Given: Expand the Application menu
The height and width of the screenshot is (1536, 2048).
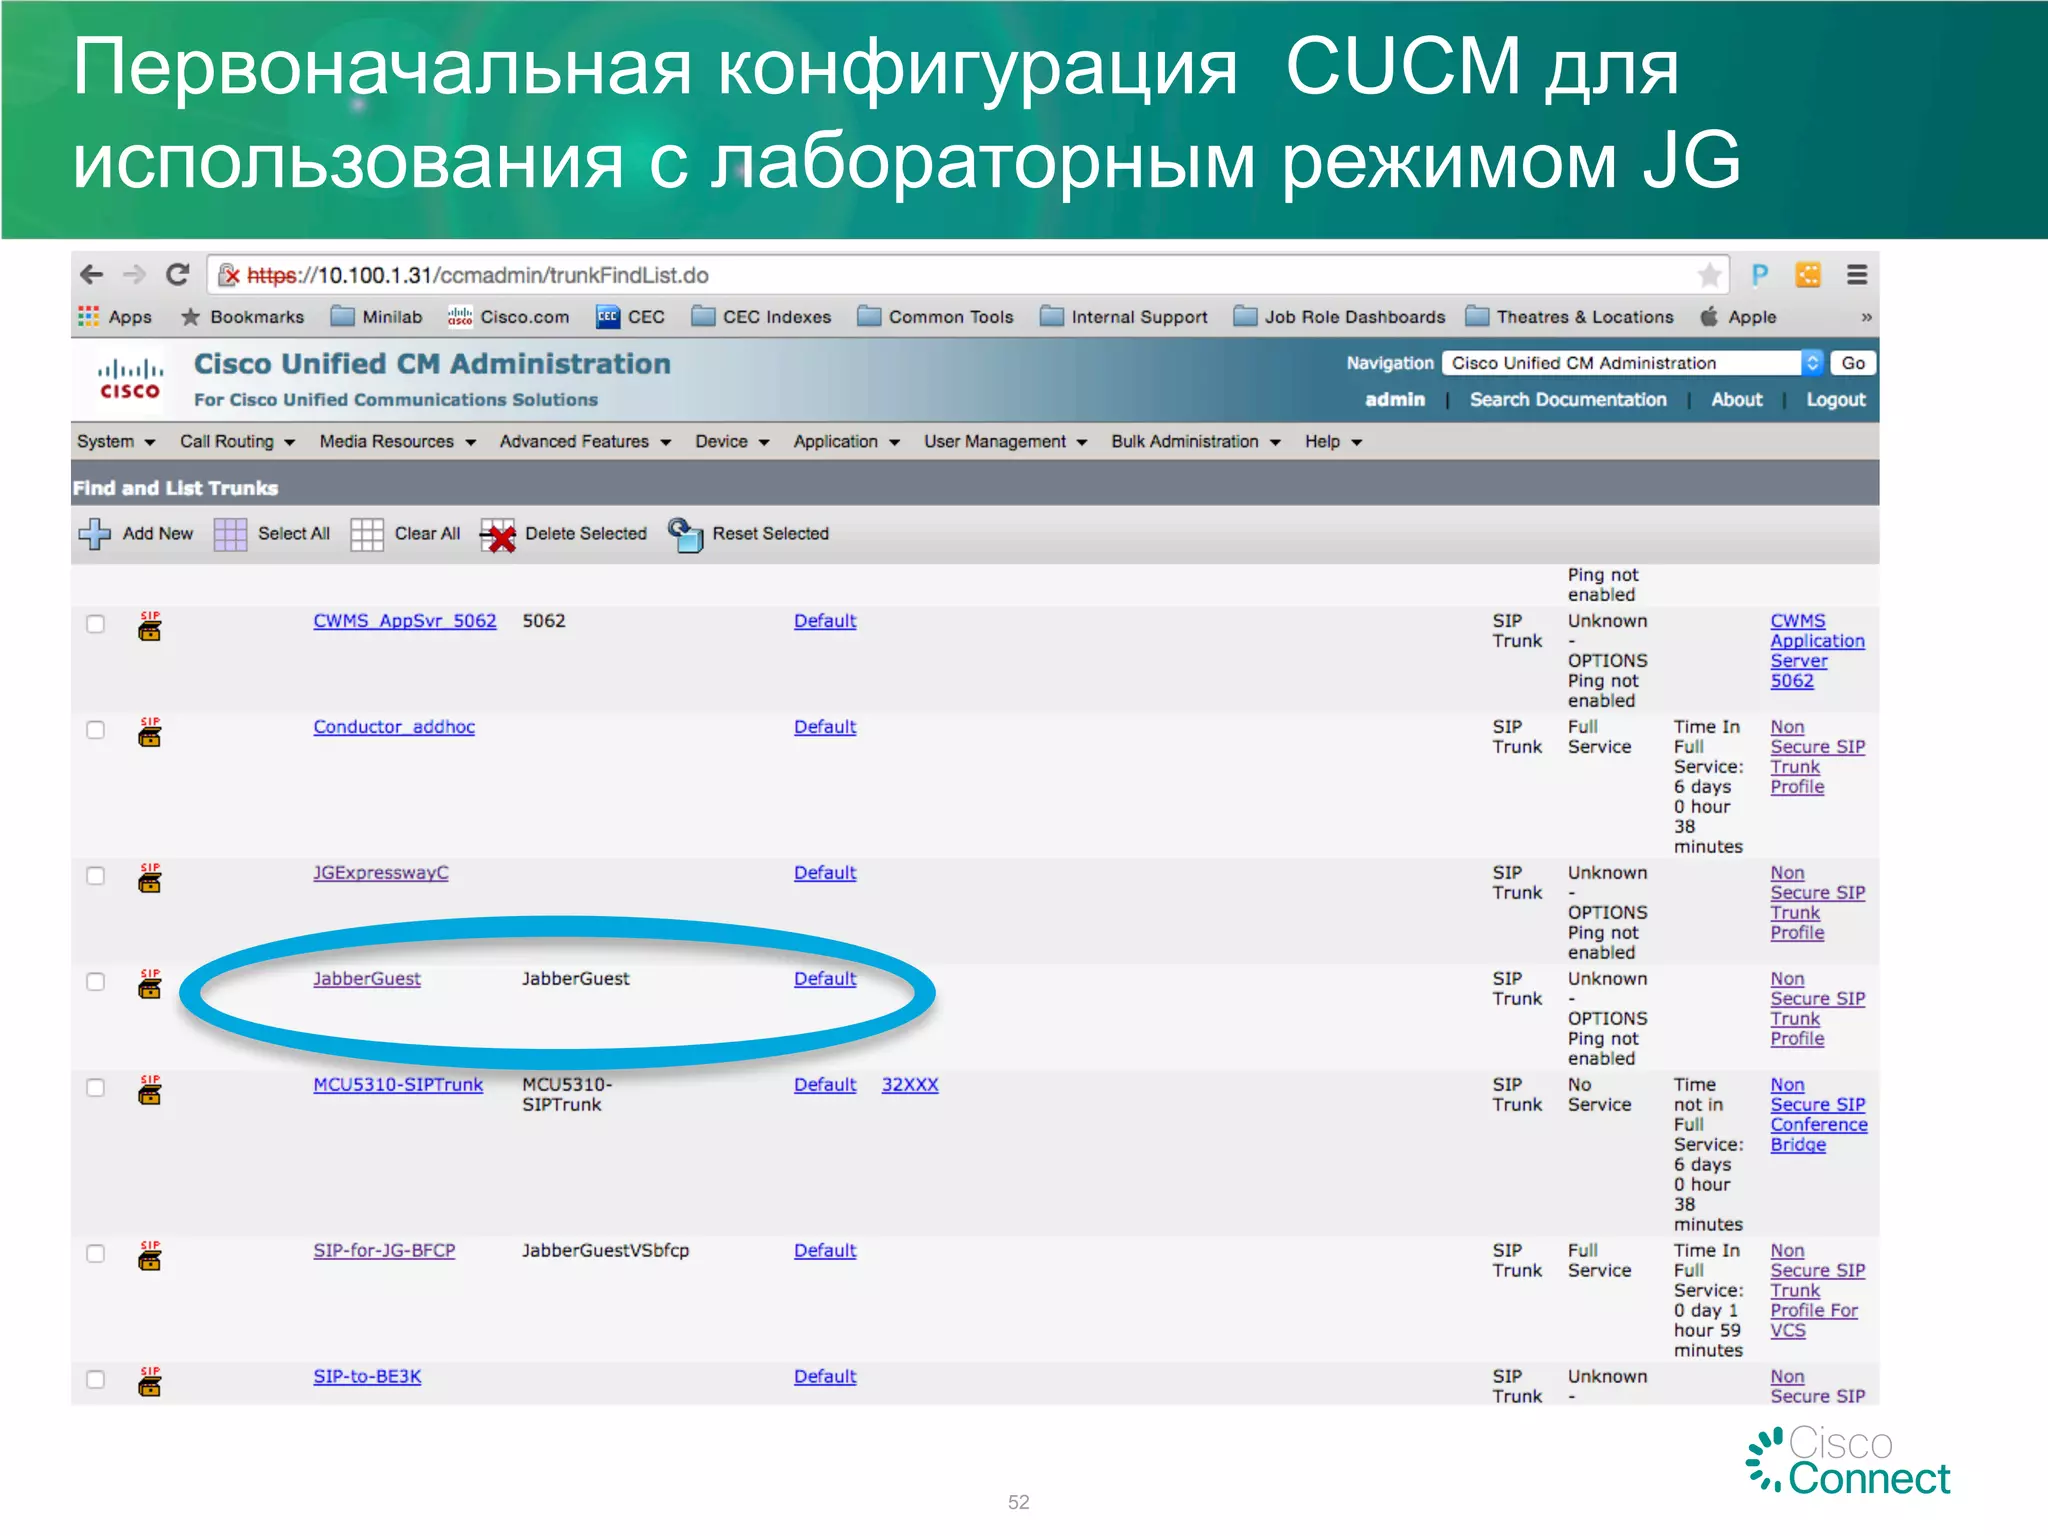Looking at the screenshot, I should pos(846,442).
